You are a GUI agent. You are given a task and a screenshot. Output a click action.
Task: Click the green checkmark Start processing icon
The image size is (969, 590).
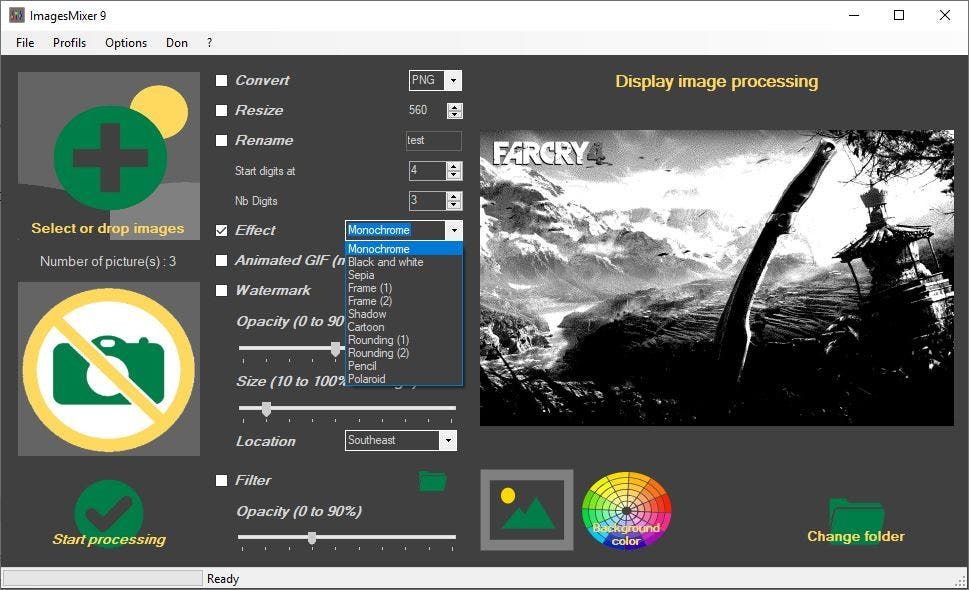coord(109,513)
